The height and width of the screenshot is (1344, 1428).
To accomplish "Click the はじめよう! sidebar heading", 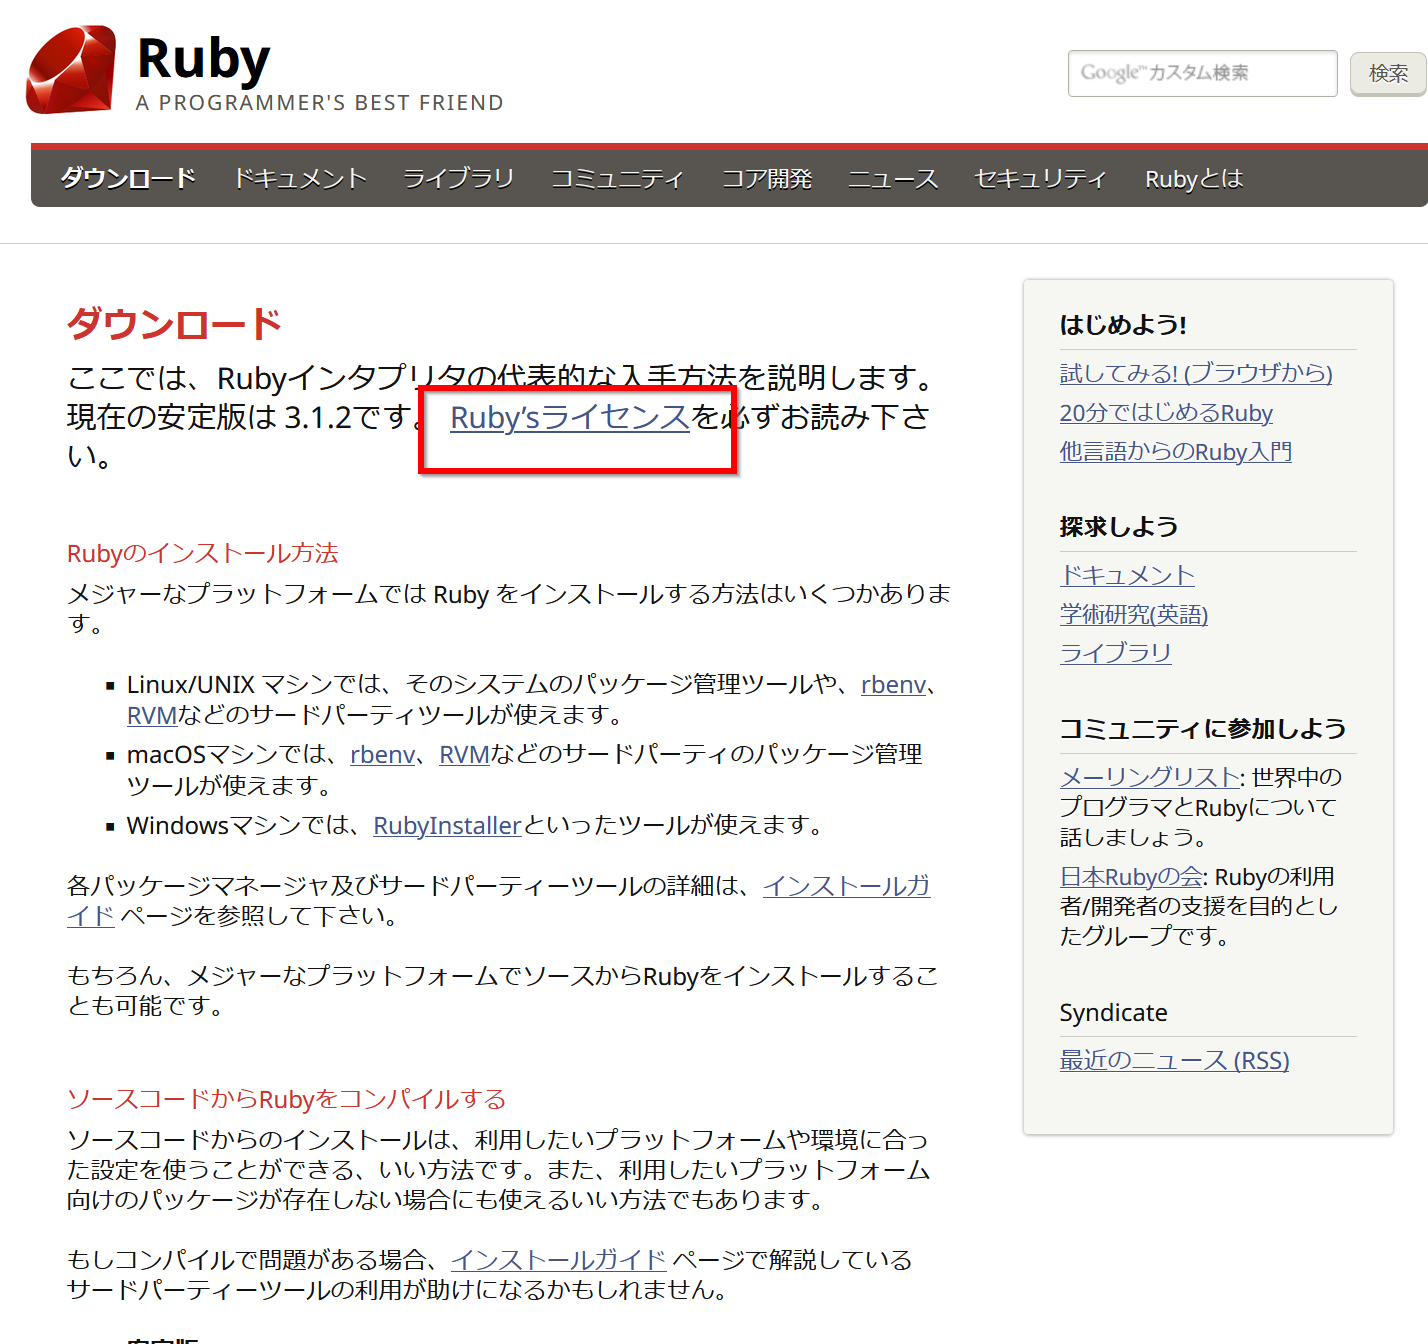I will pyautogui.click(x=1123, y=325).
